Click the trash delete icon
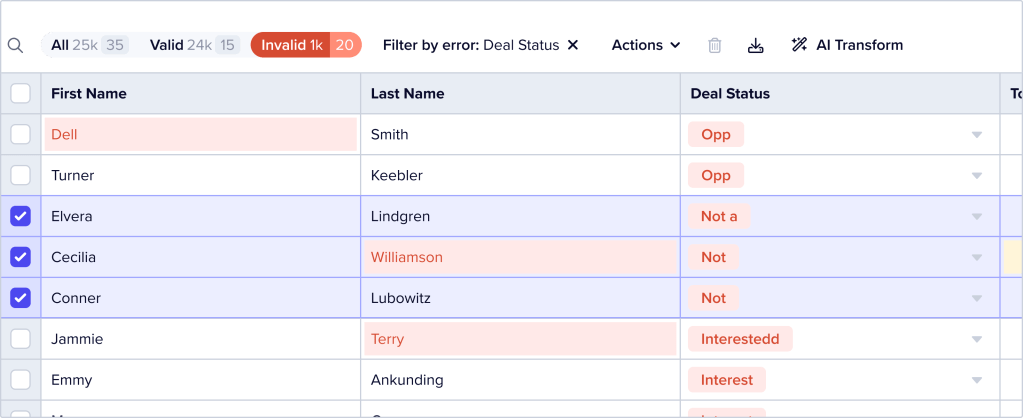Screen dimensions: 1023x418 [x=715, y=45]
